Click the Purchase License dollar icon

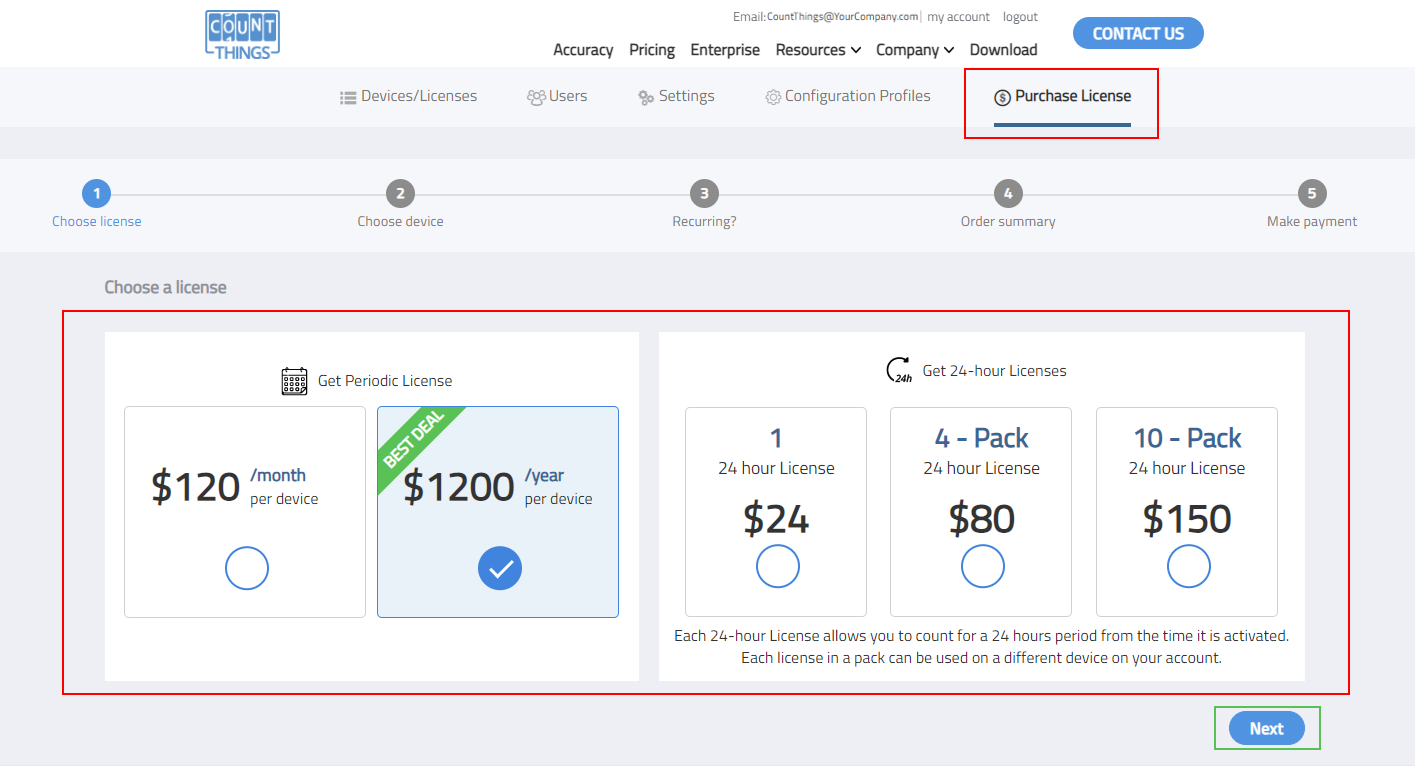pyautogui.click(x=1002, y=97)
